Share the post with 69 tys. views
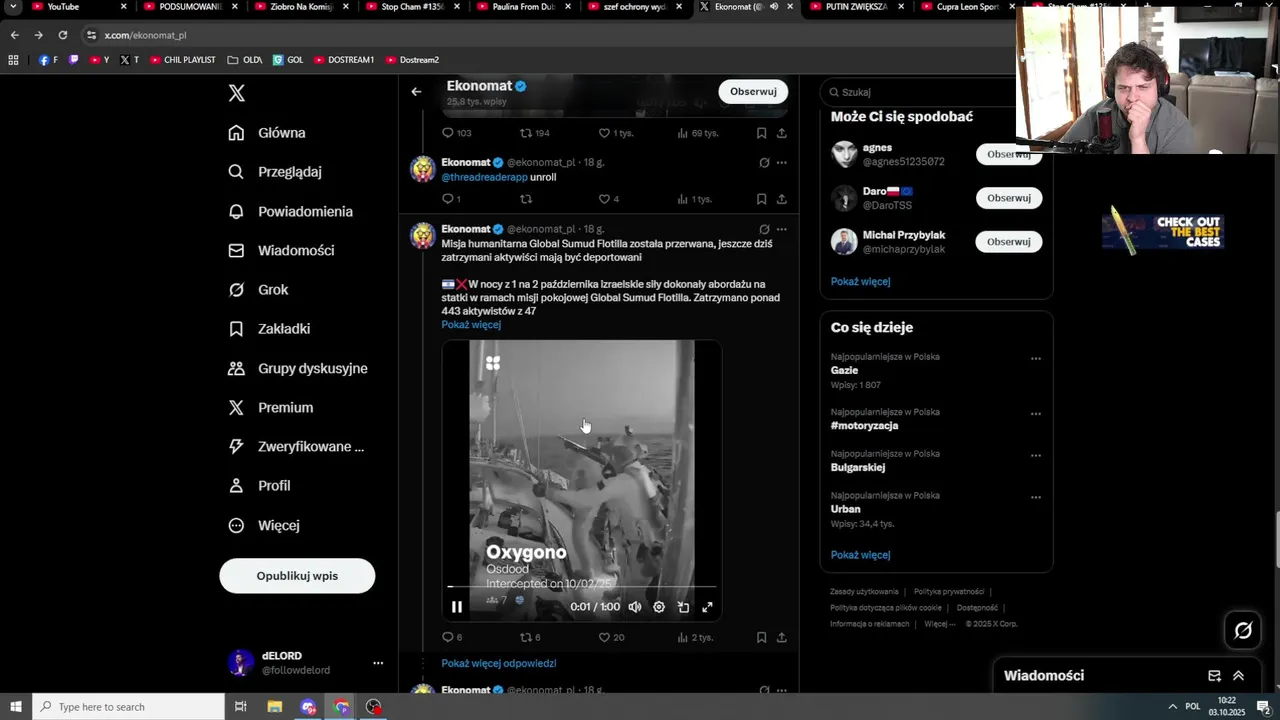1280x720 pixels. click(781, 133)
